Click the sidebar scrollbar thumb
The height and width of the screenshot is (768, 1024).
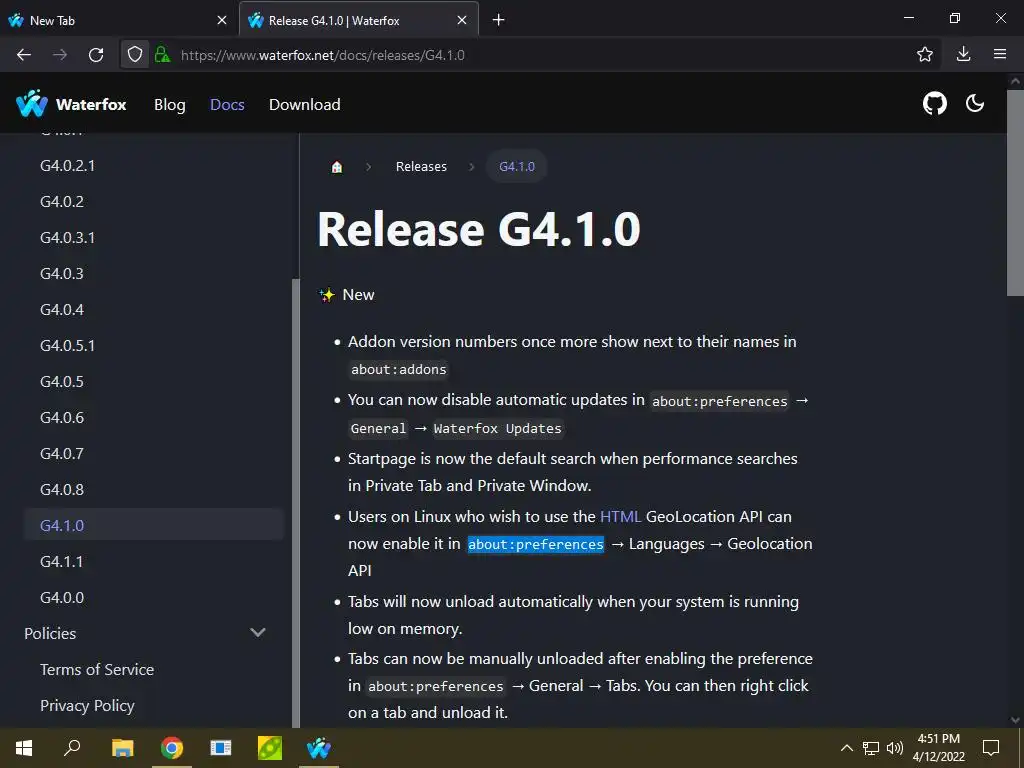point(295,503)
